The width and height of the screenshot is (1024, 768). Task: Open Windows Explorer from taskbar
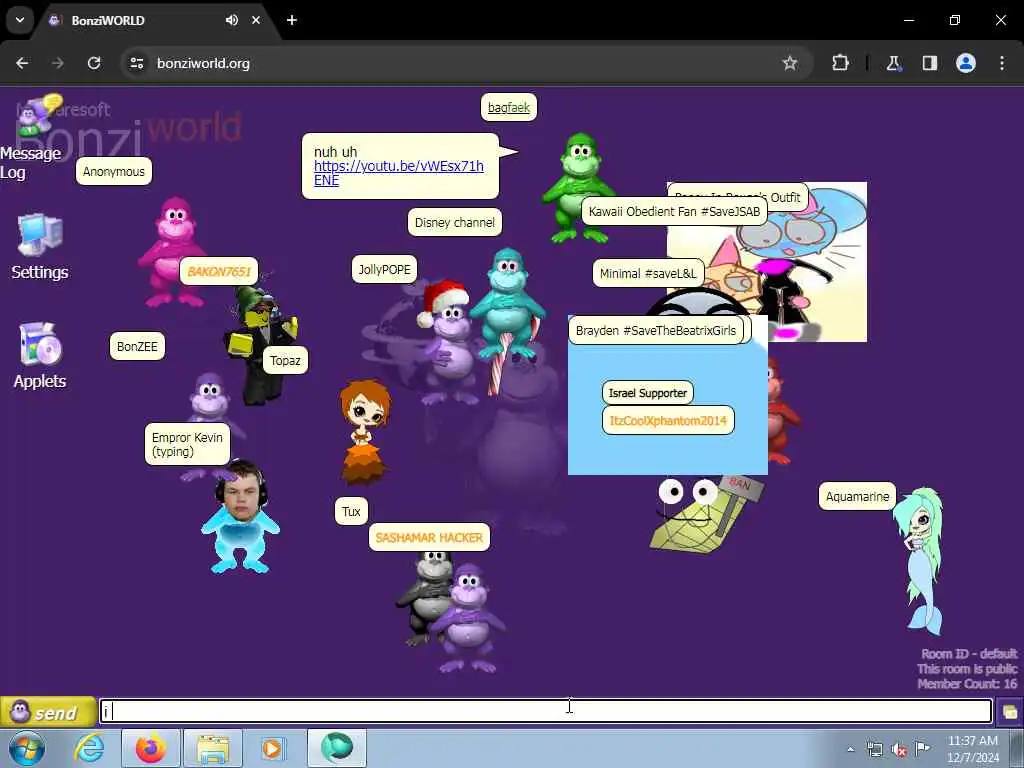point(213,748)
